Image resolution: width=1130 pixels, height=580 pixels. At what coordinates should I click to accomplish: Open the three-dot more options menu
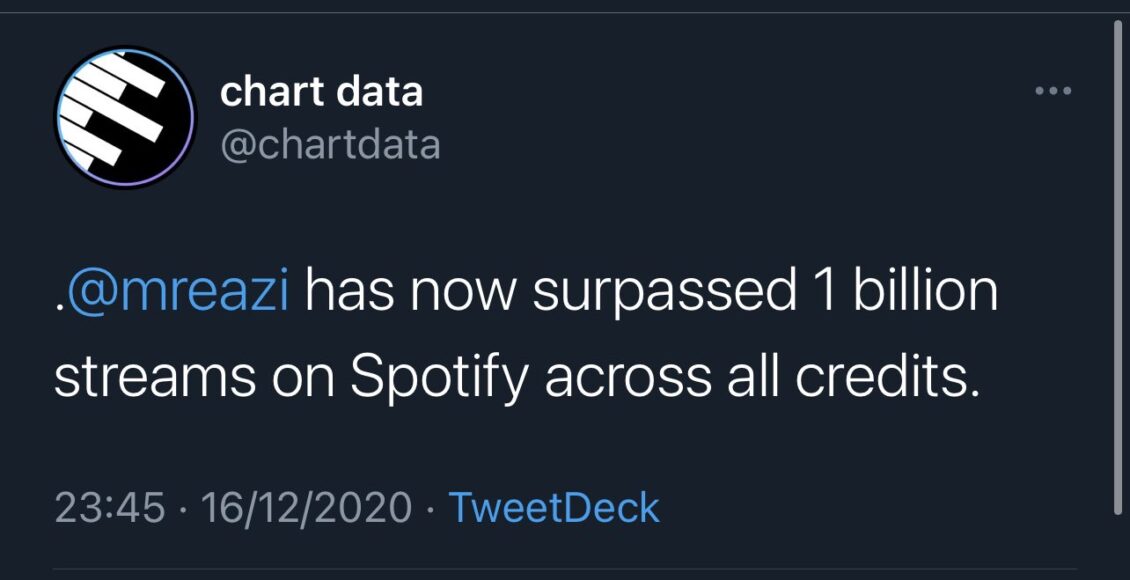click(x=1053, y=92)
